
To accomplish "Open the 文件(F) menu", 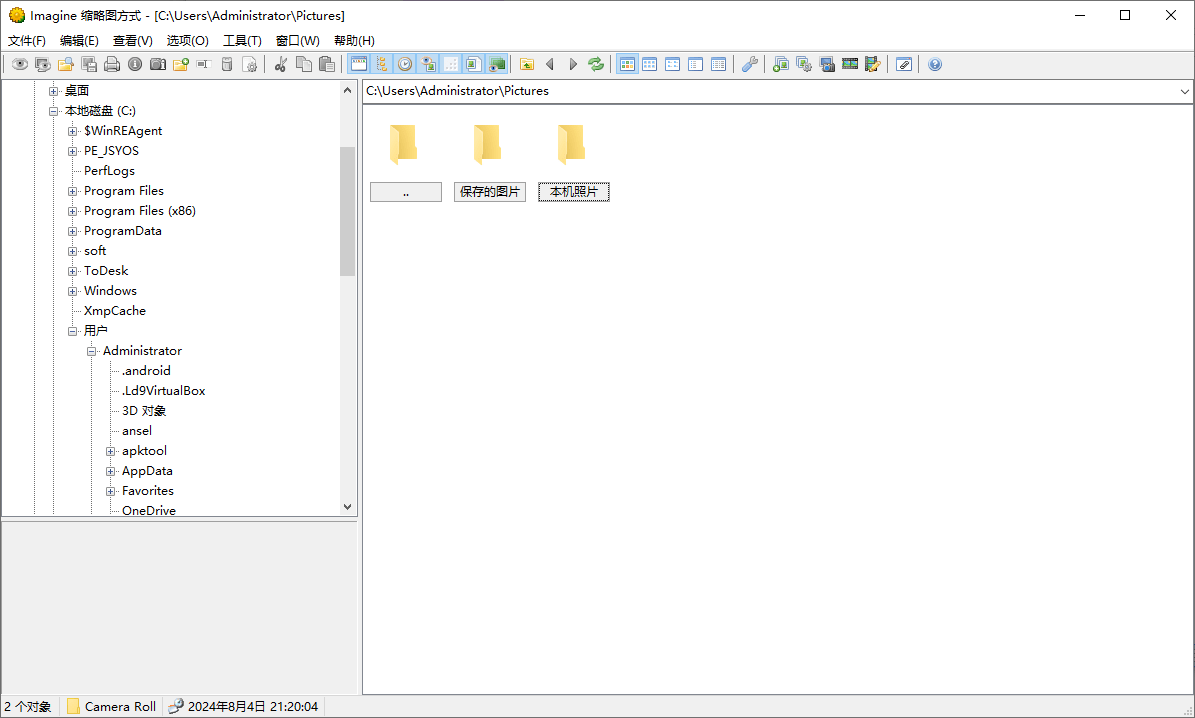I will (x=26, y=40).
